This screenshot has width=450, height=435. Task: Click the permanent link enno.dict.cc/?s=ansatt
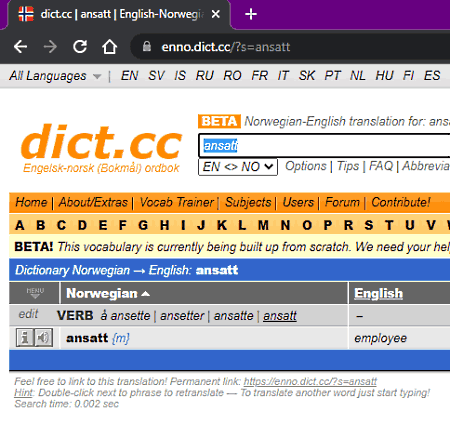(x=310, y=381)
